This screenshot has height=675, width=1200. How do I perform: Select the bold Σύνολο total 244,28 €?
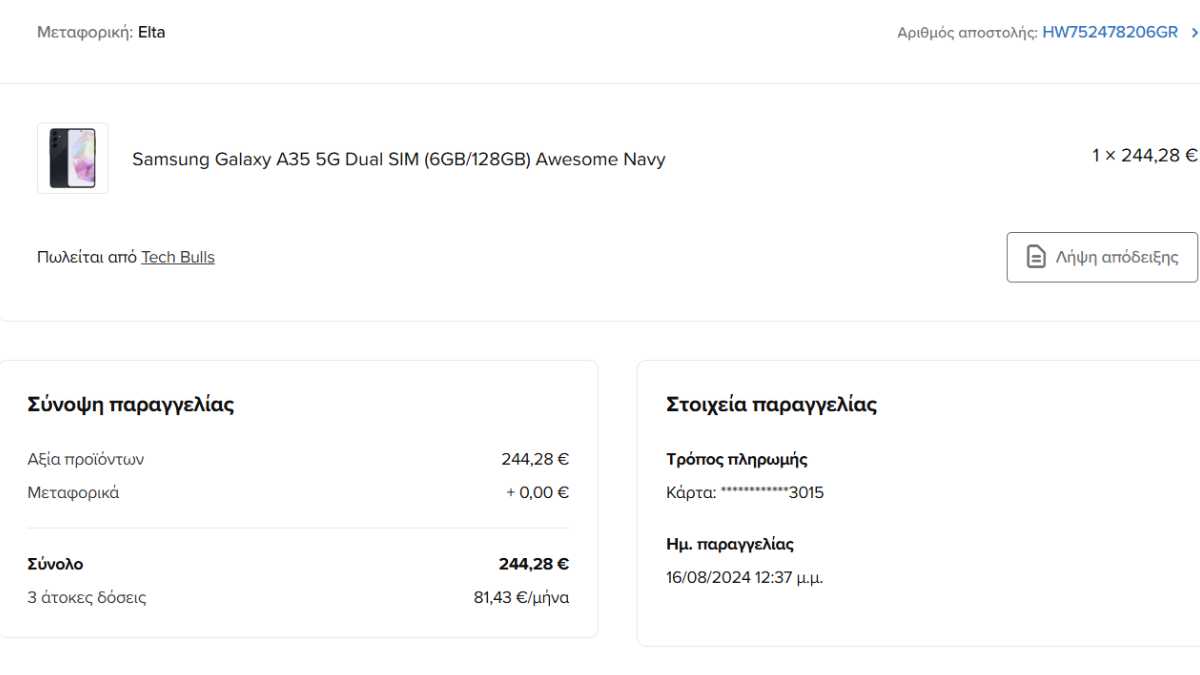(534, 564)
